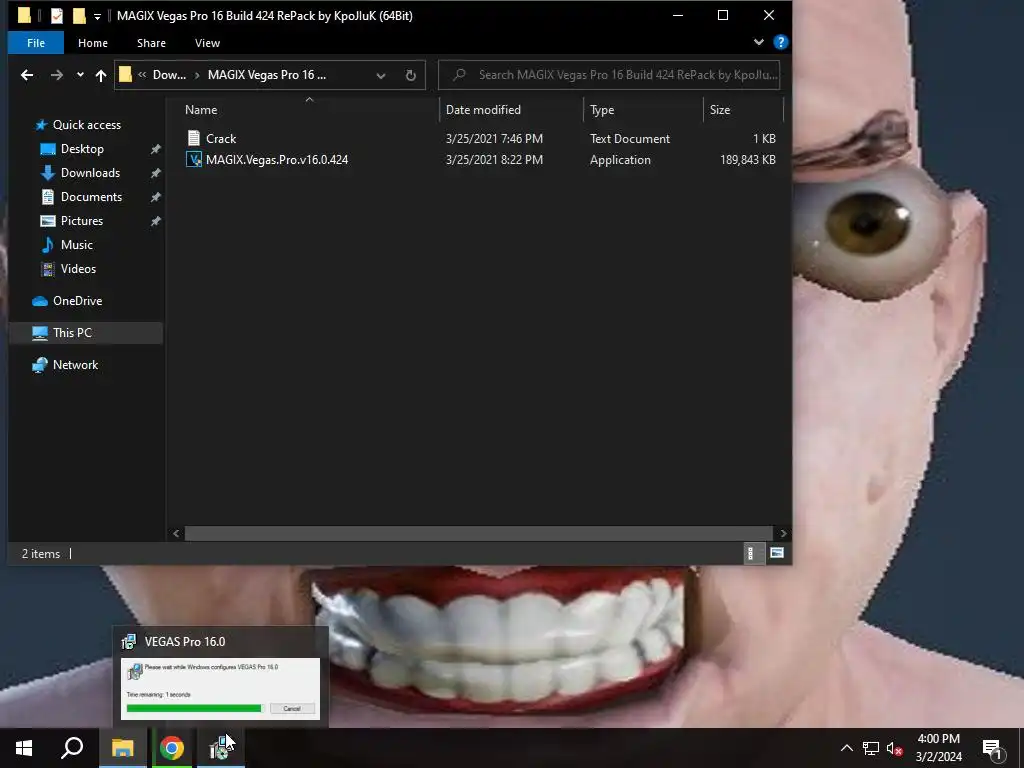Screen dimensions: 1024x768
Task: Open the File ribbon tab
Action: [36, 43]
